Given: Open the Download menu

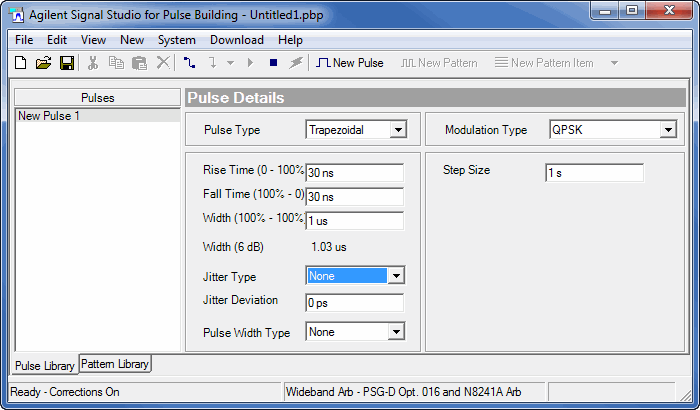Looking at the screenshot, I should point(237,40).
